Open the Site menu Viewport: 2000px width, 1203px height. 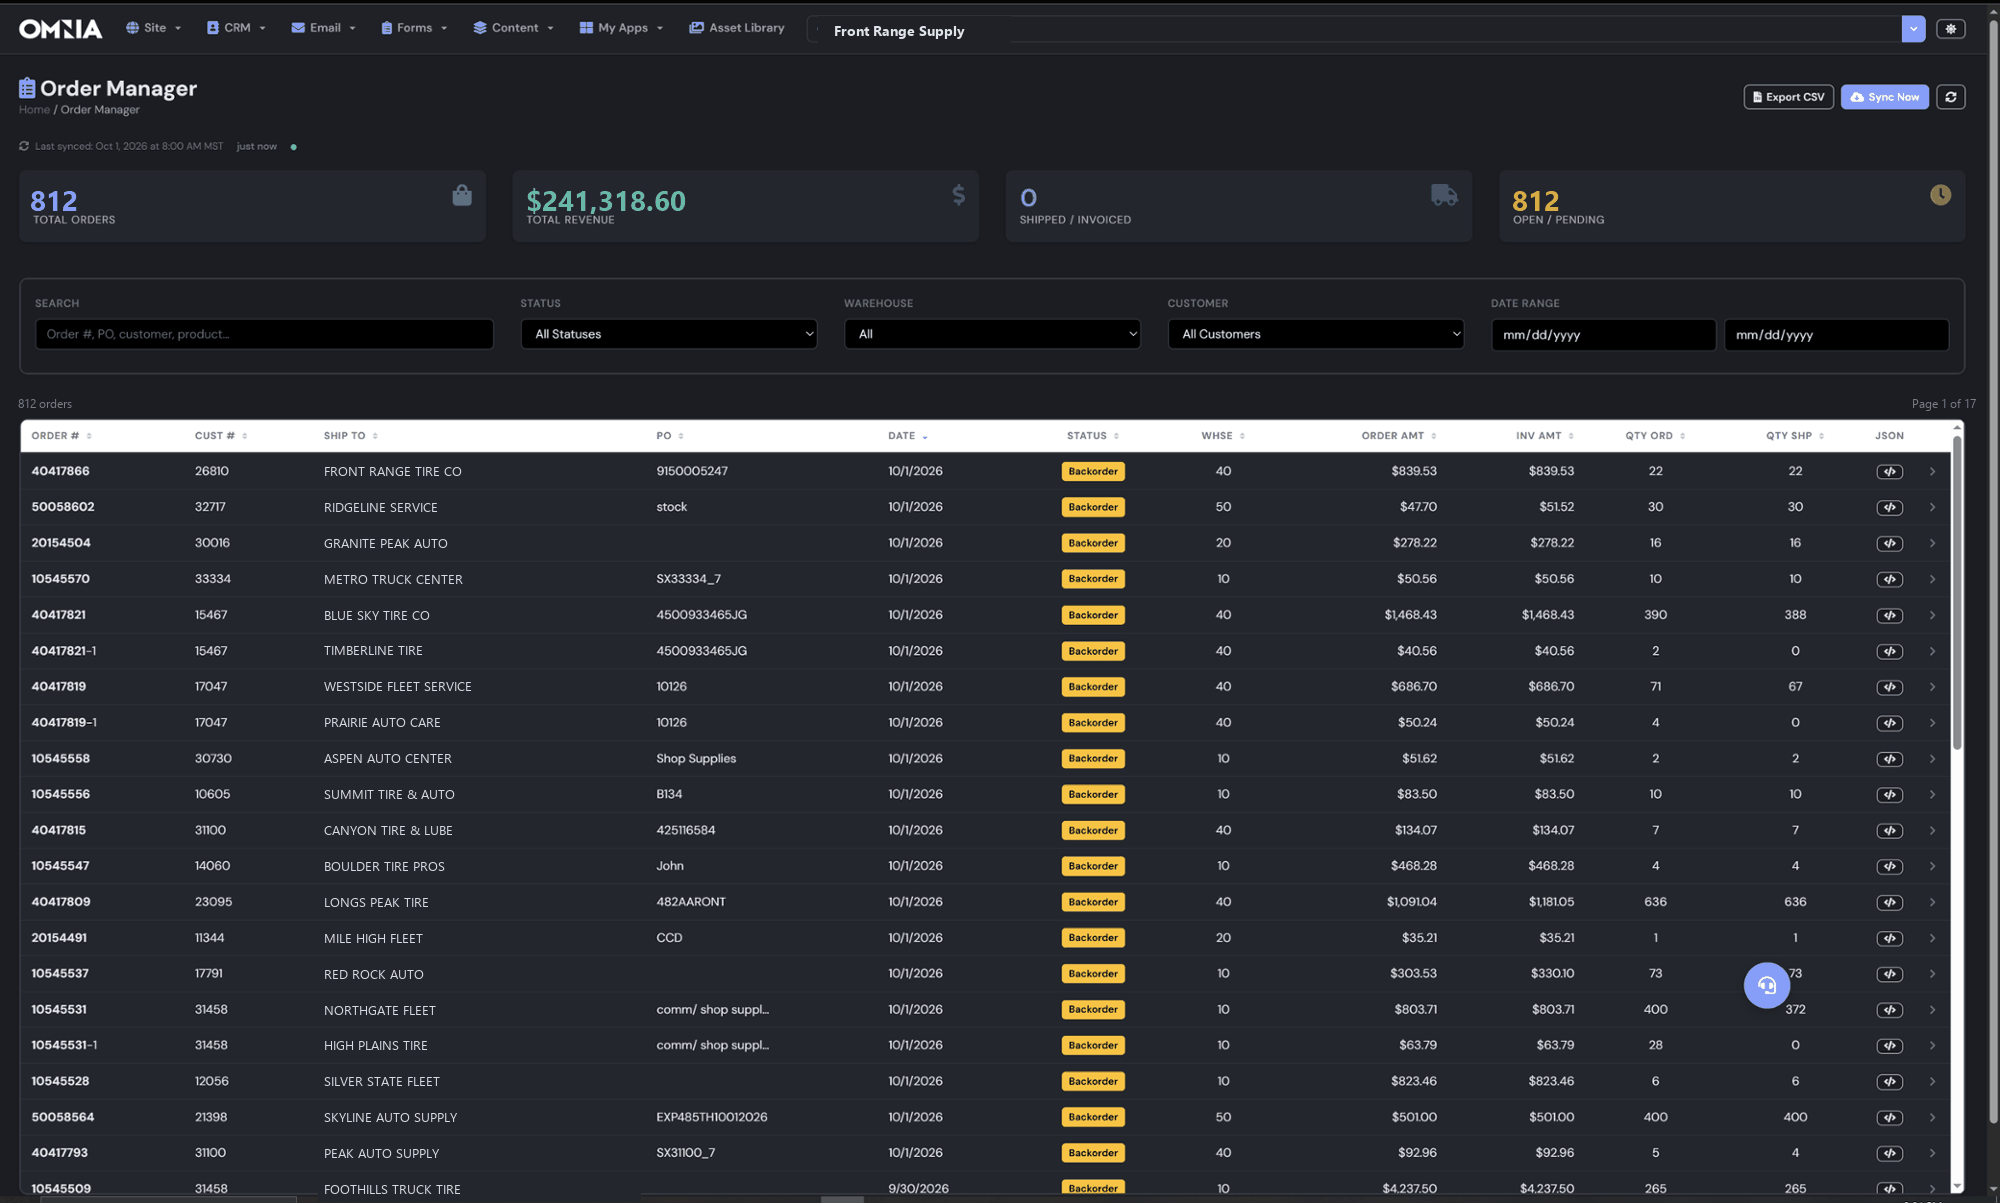[x=154, y=28]
